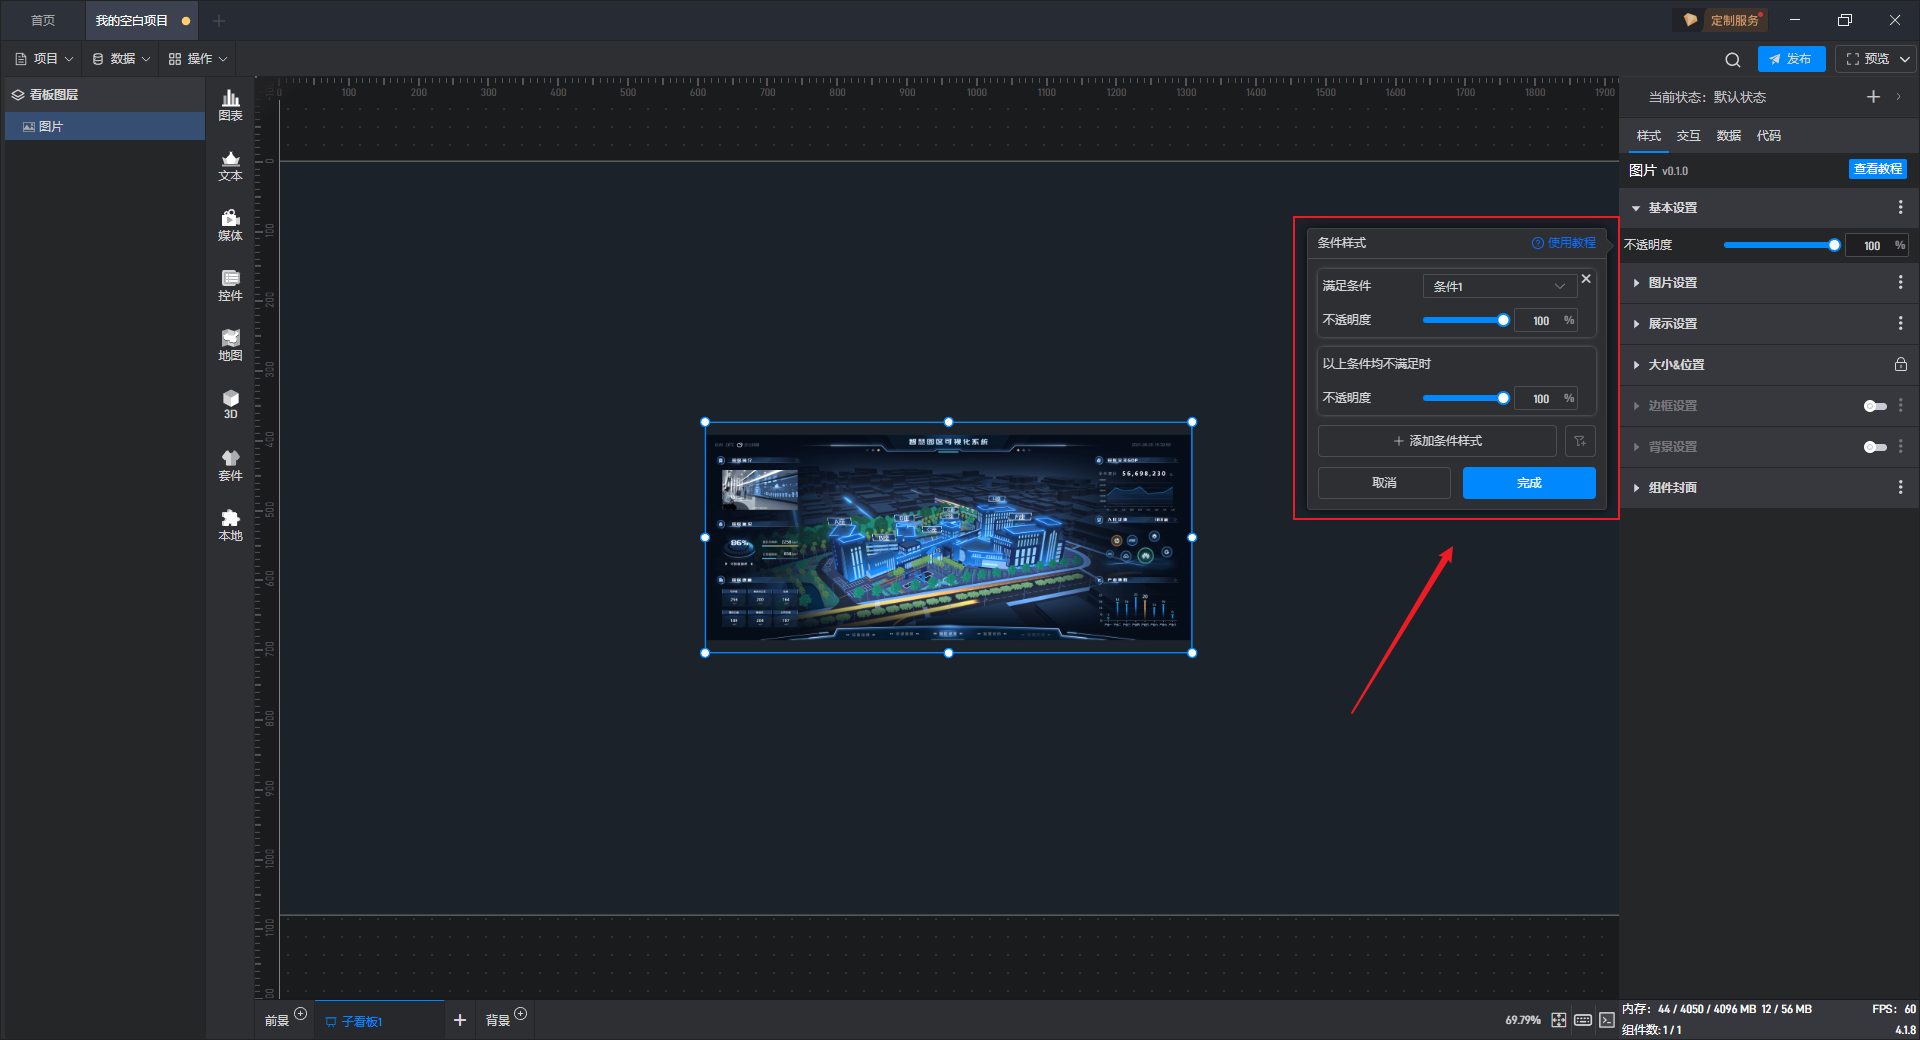The image size is (1920, 1040).
Task: Toggle the 边框设置 border switch
Action: click(x=1874, y=406)
